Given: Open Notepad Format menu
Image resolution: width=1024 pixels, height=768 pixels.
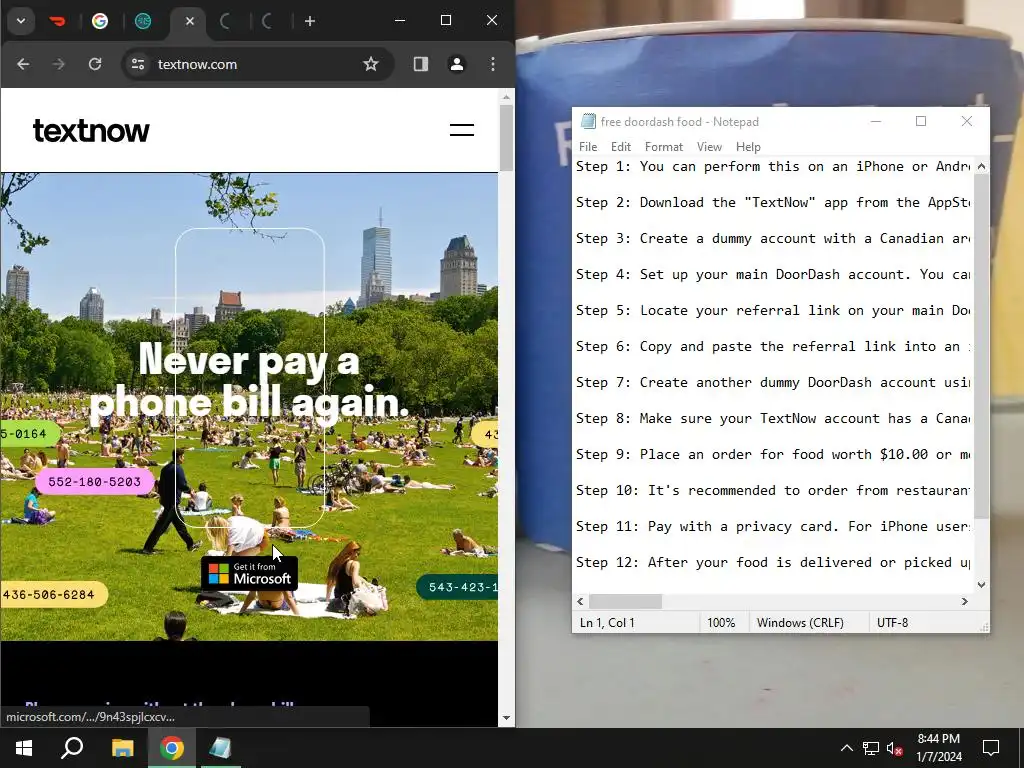Looking at the screenshot, I should (x=664, y=147).
